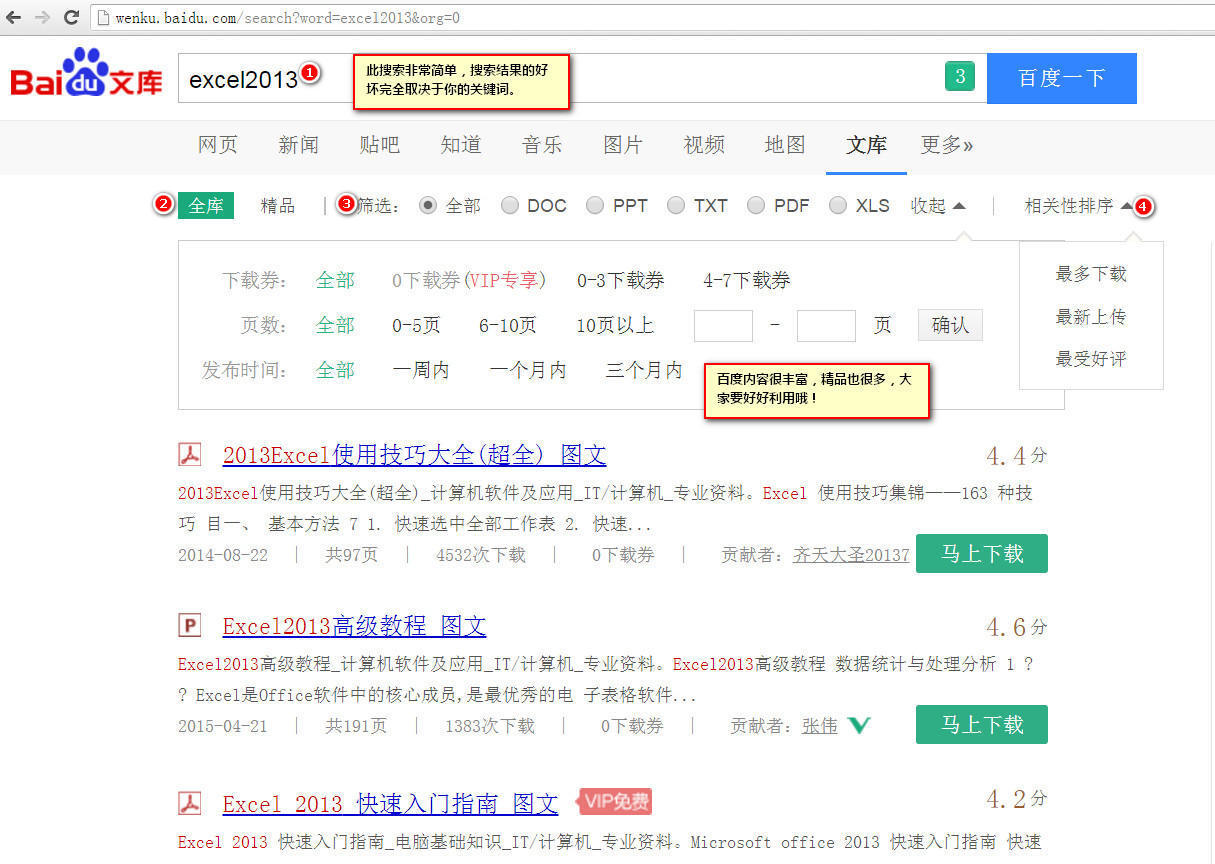Click the browser back arrow
Screen dimensions: 1215x864
click(14, 17)
